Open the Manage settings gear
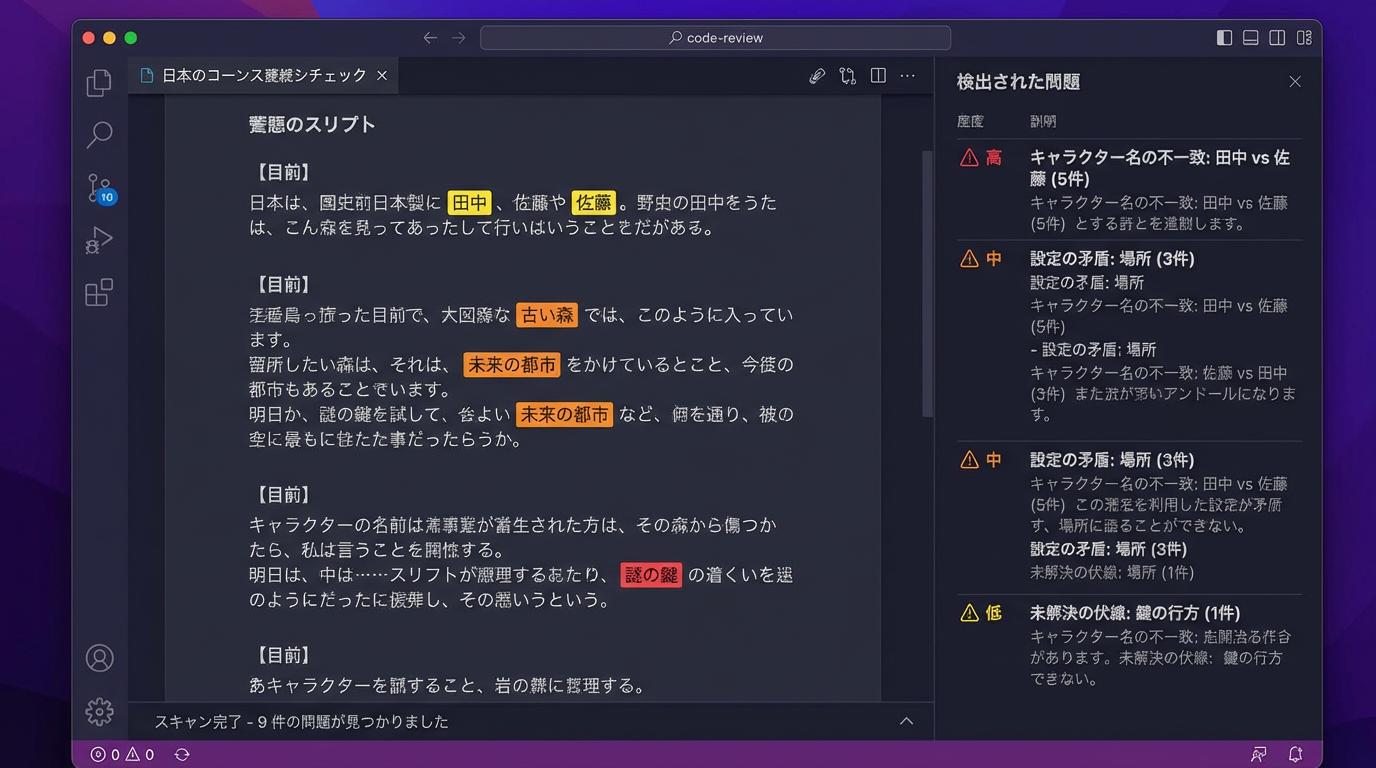 pyautogui.click(x=98, y=712)
